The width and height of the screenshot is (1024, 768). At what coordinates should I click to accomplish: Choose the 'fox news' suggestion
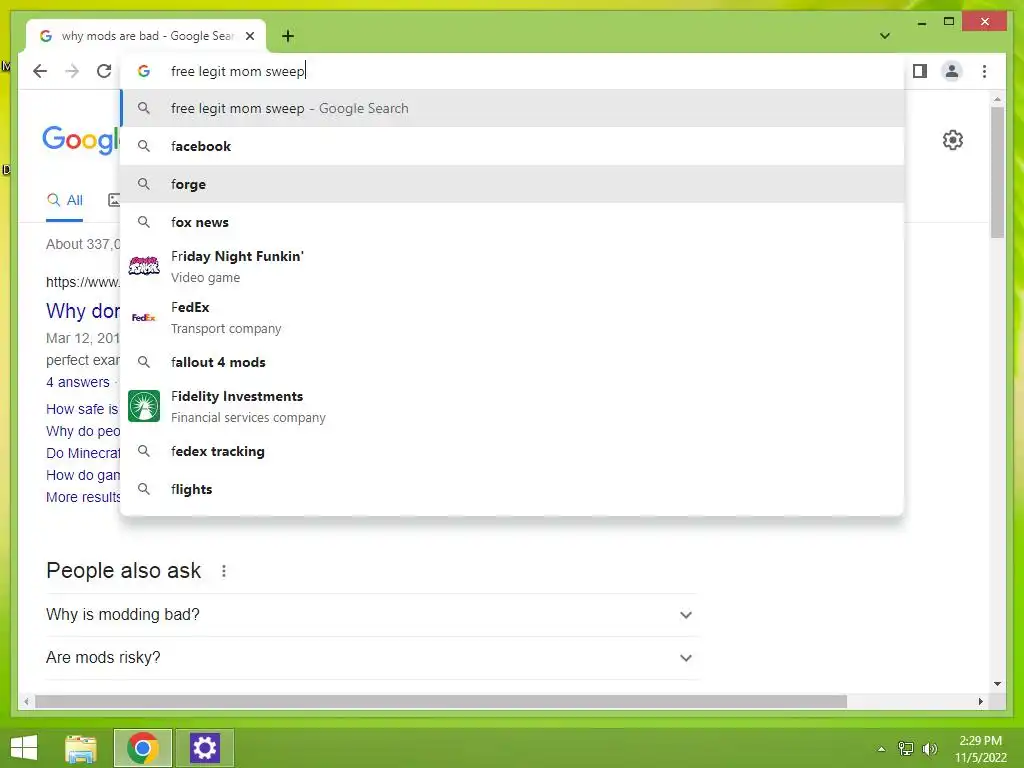[513, 222]
